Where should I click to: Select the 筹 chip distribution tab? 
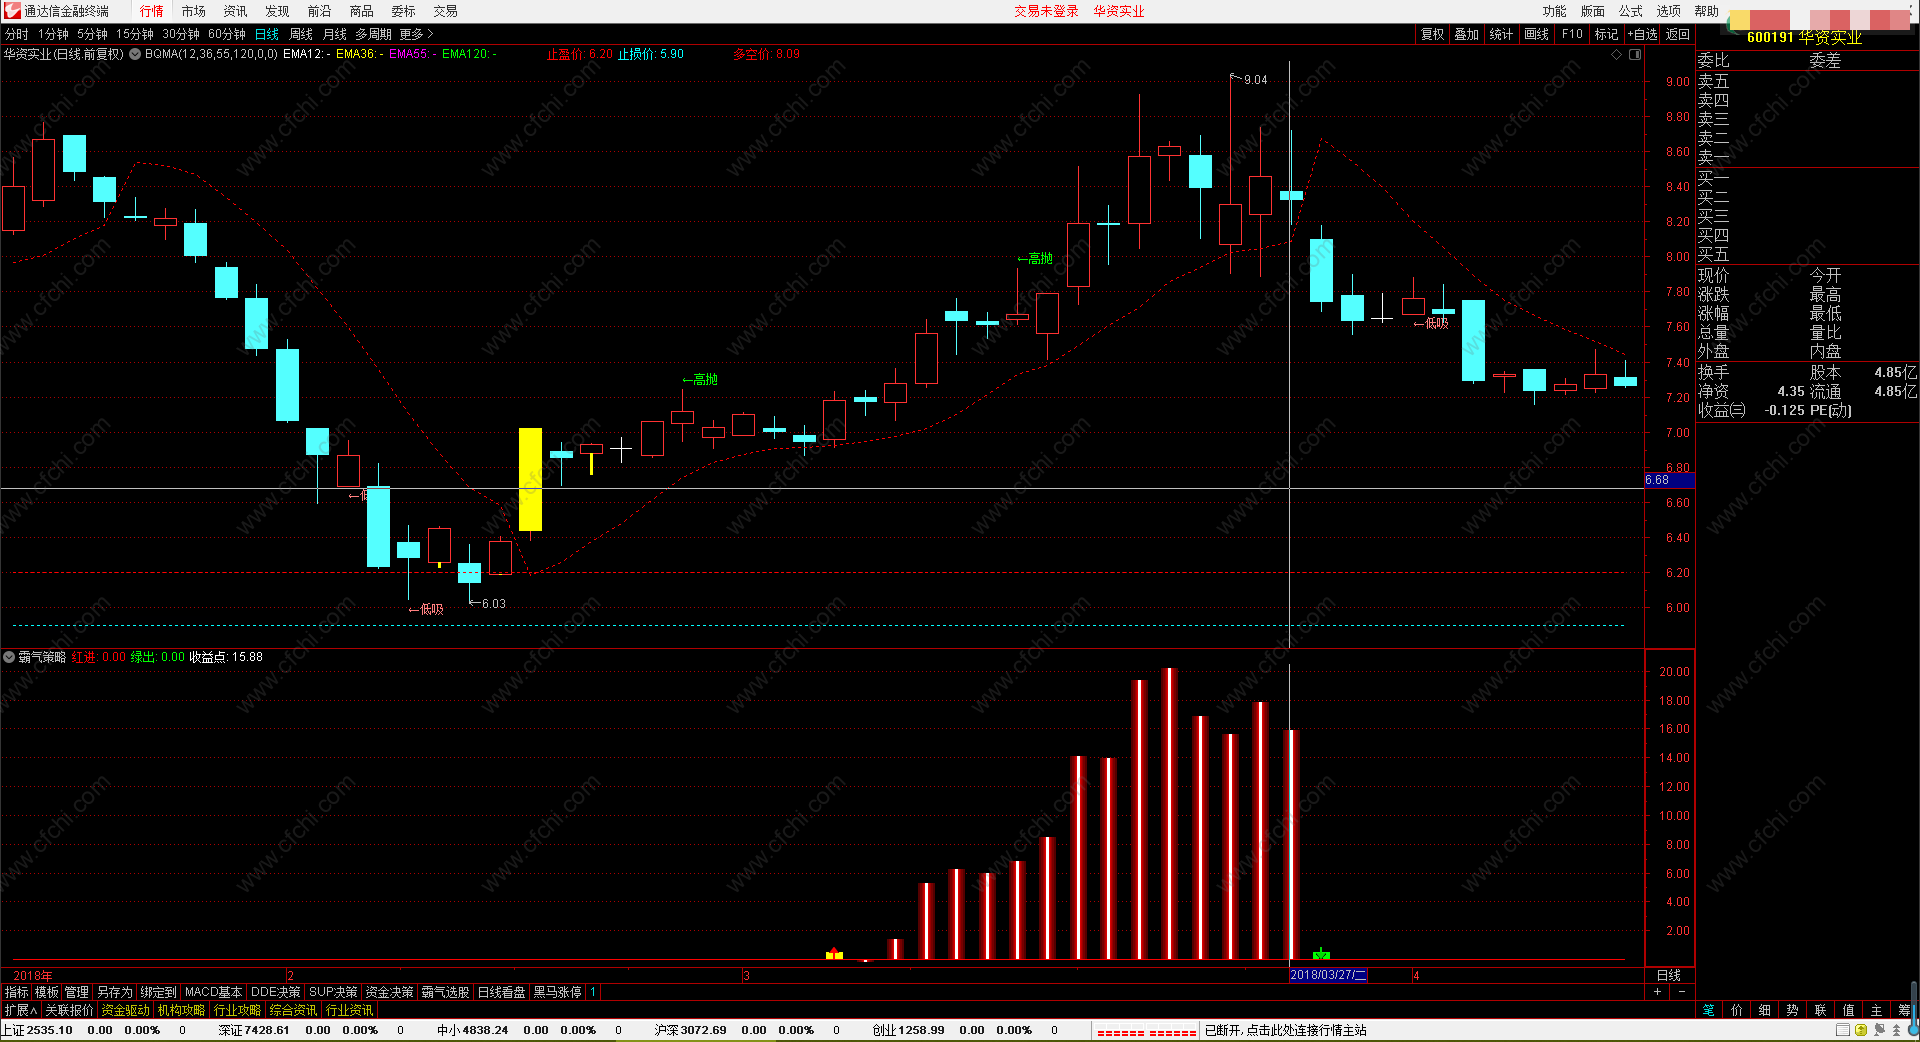point(1904,1010)
